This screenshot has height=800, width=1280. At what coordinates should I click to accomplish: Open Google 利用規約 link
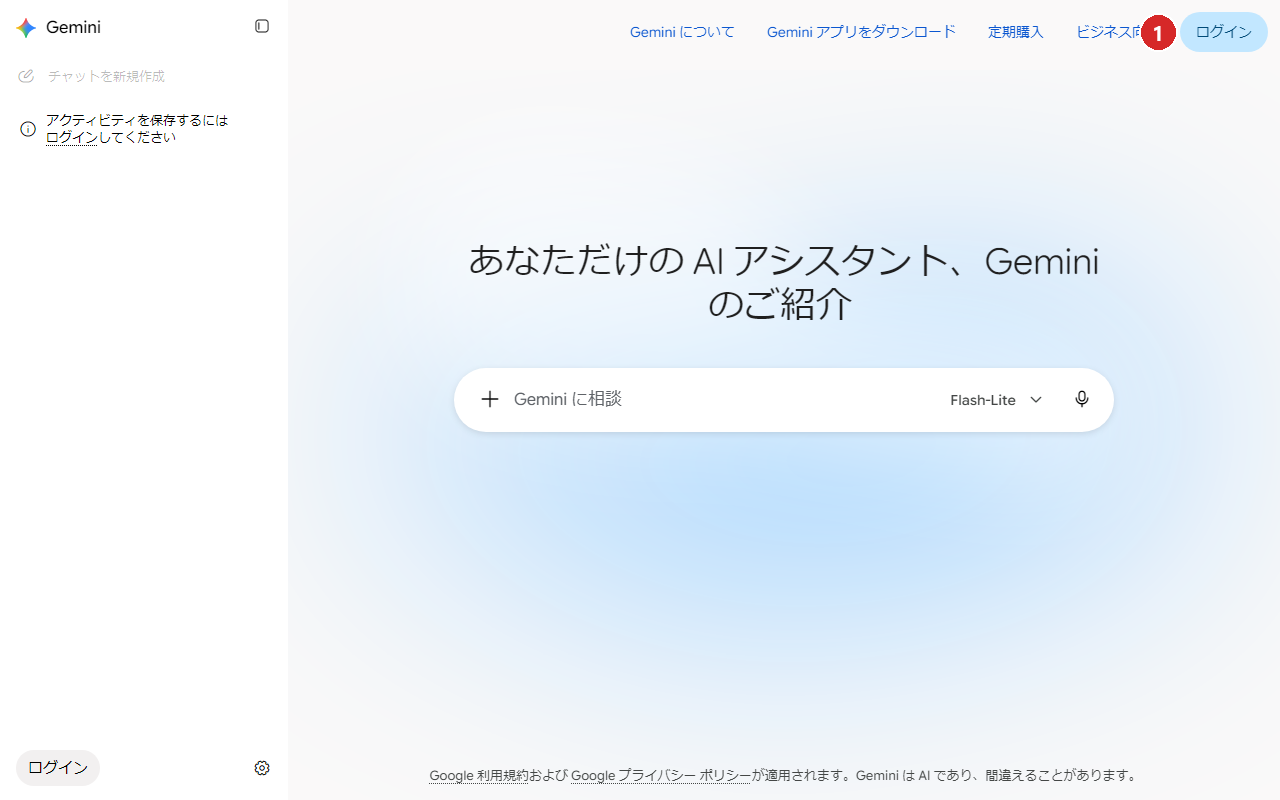coord(479,775)
